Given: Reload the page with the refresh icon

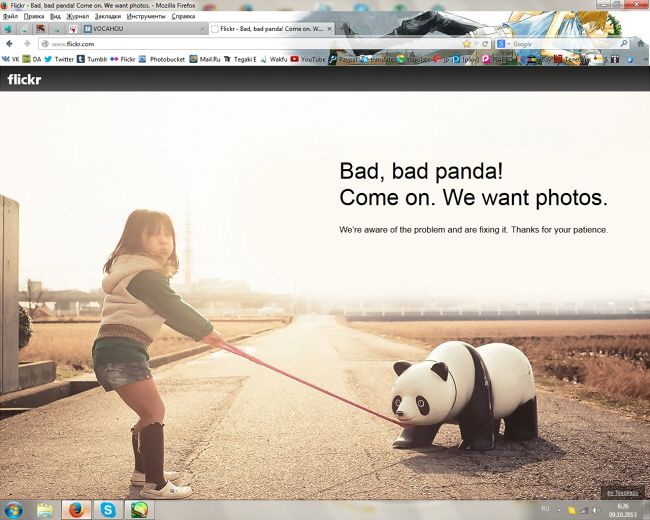Looking at the screenshot, I should pyautogui.click(x=485, y=44).
